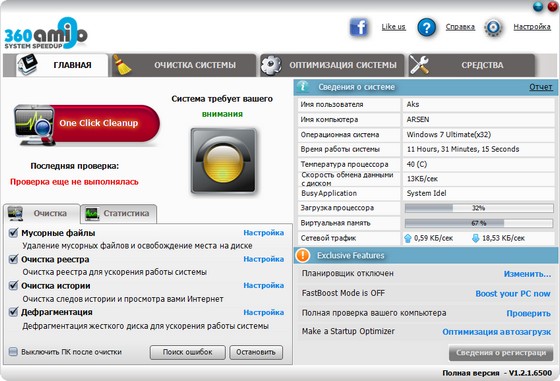560x381 pixels.
Task: Click the gear icon beside Настройка
Action: pyautogui.click(x=493, y=27)
